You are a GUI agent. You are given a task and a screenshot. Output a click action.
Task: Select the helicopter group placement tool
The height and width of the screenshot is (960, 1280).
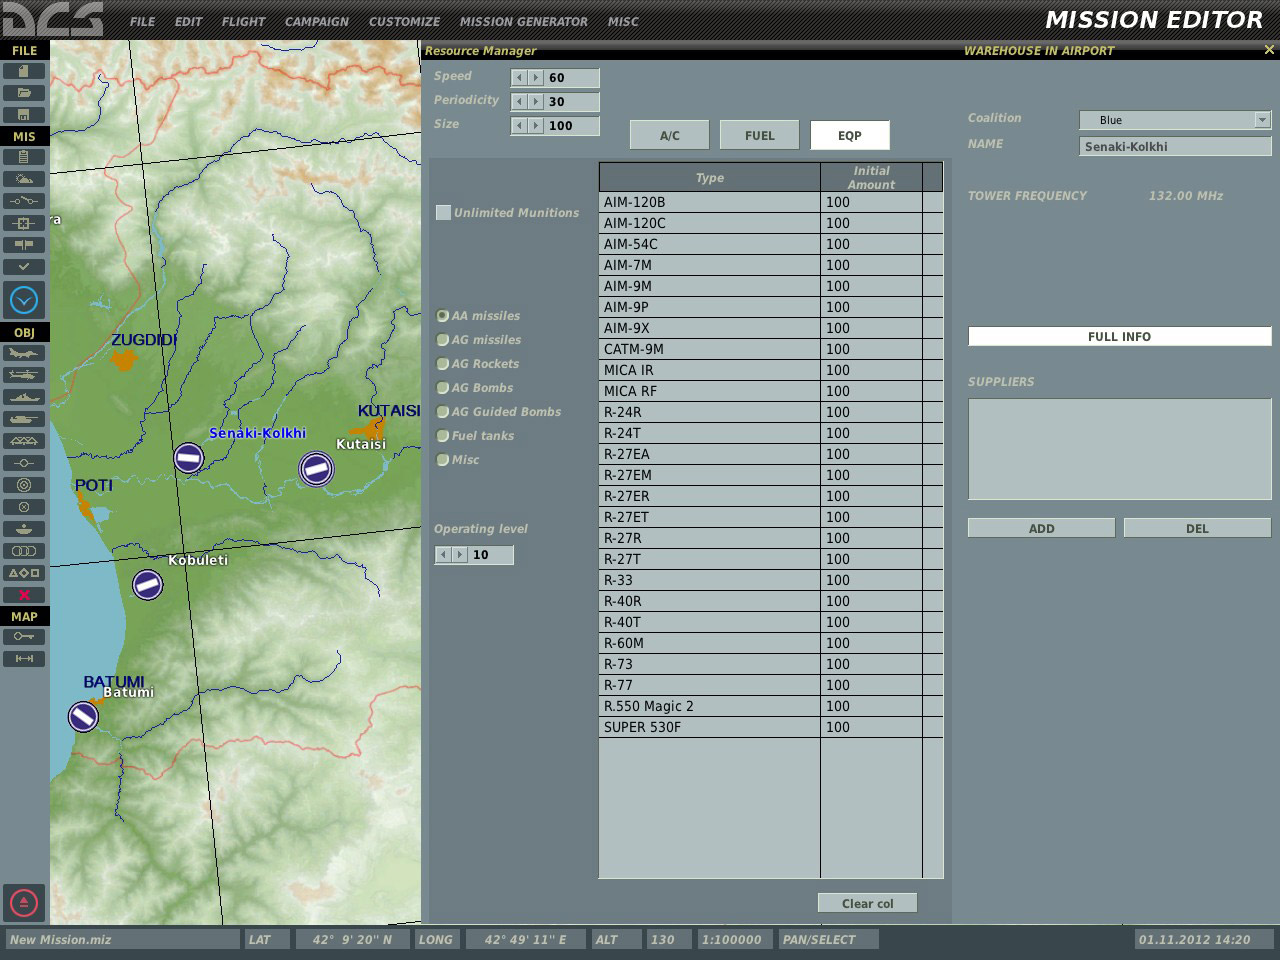click(x=24, y=375)
